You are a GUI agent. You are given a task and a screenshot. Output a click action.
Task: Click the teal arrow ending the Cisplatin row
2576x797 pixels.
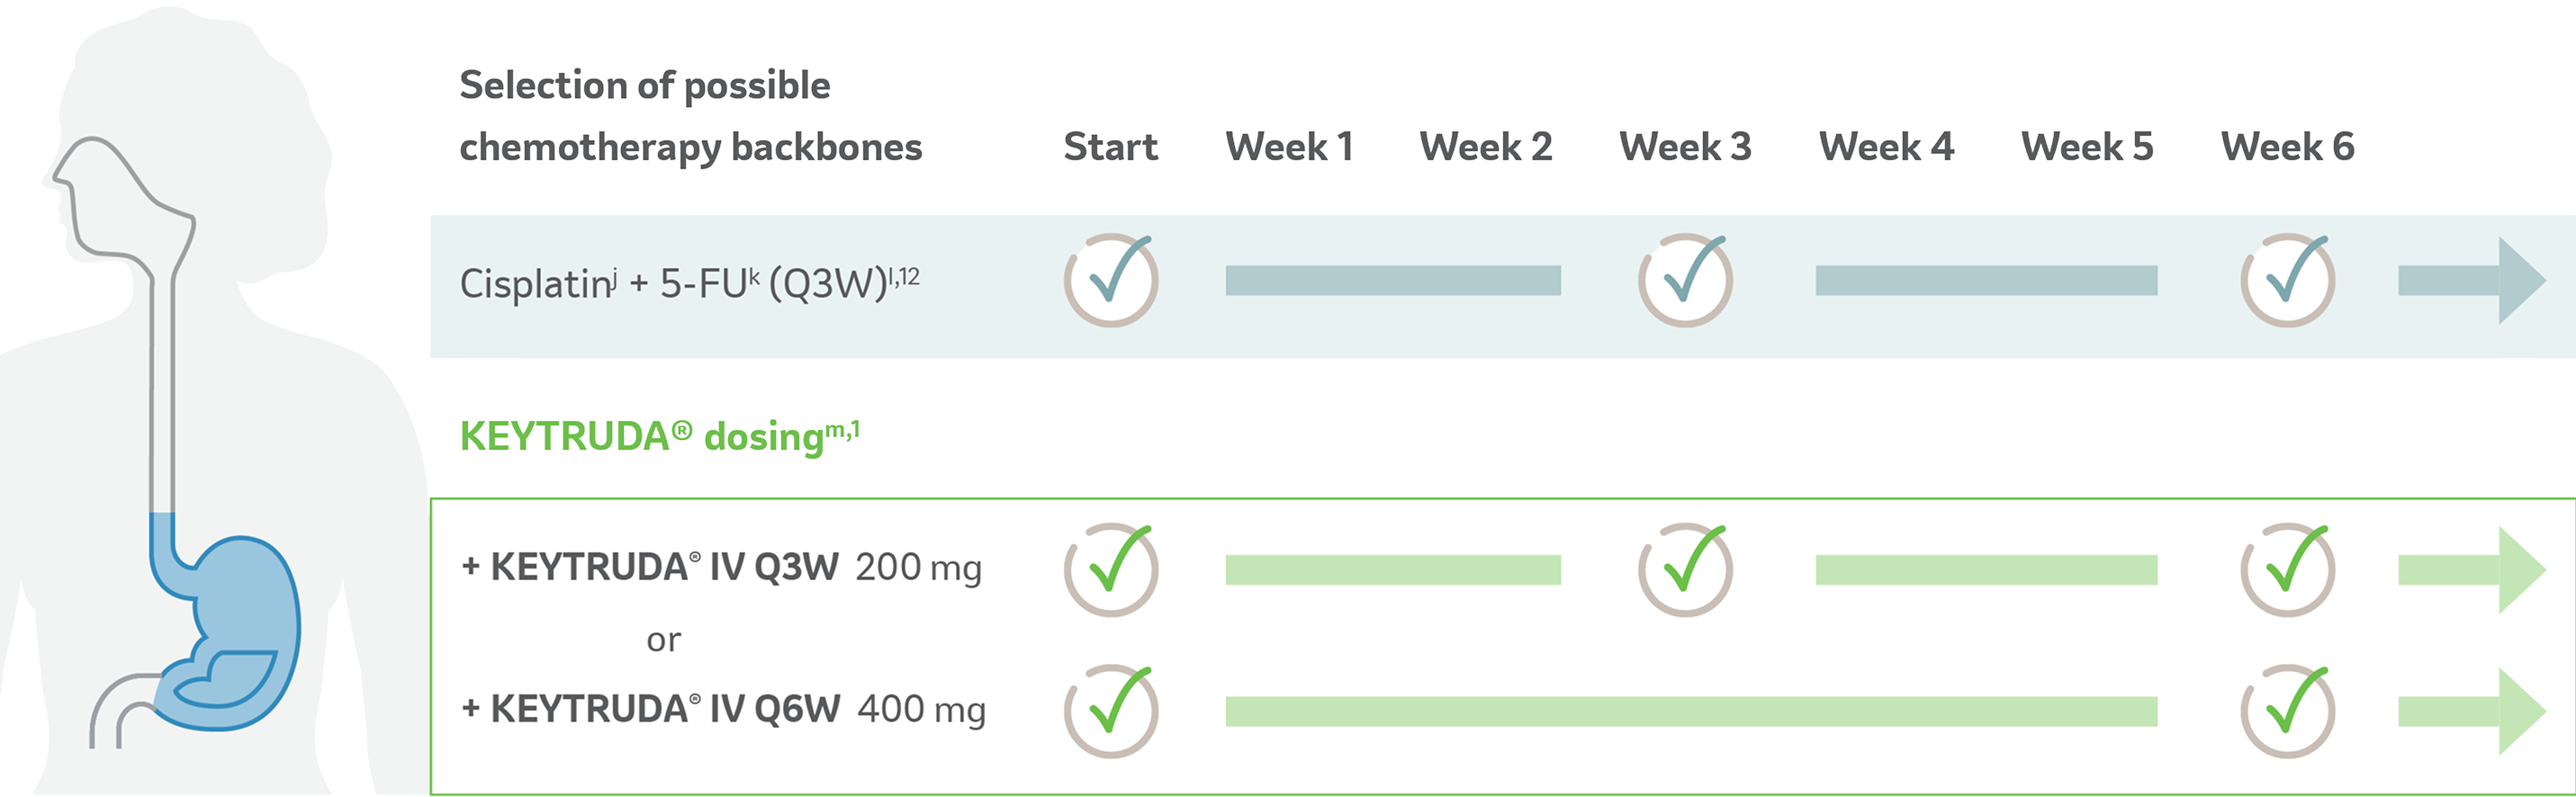2471,280
